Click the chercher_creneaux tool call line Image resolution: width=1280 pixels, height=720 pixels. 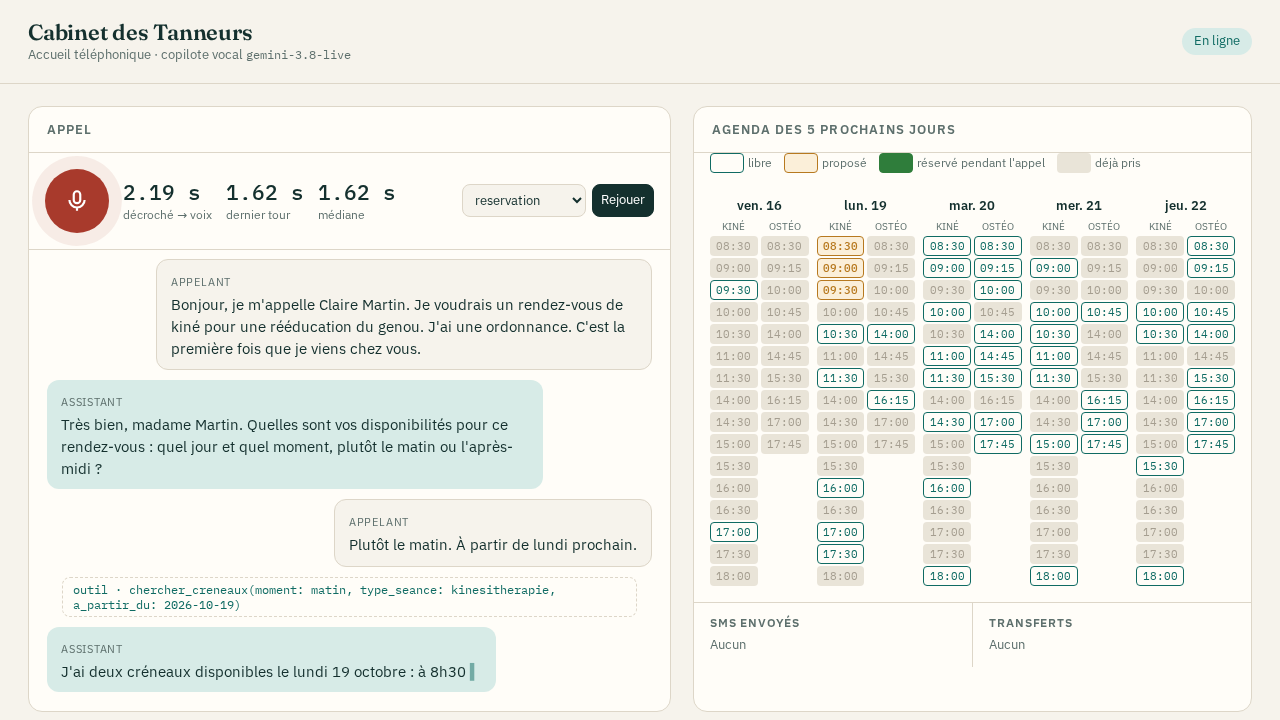click(x=349, y=597)
